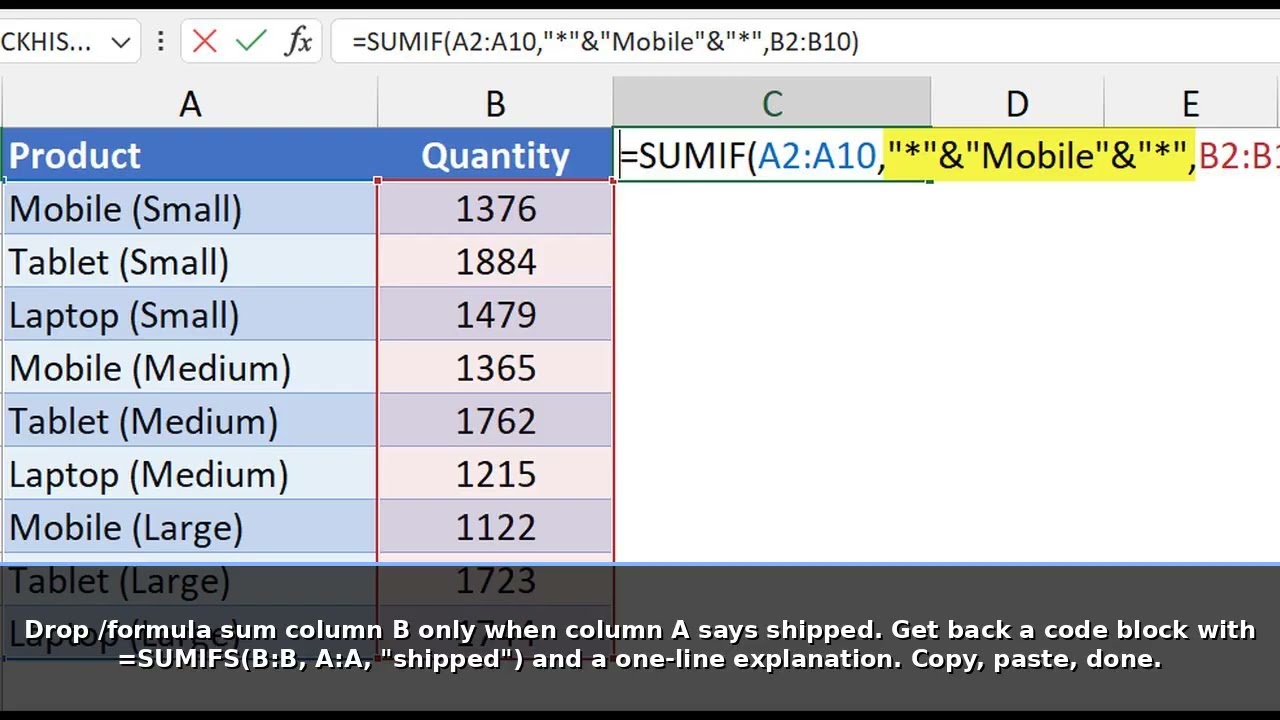
Task: Select column E header
Action: [1191, 103]
